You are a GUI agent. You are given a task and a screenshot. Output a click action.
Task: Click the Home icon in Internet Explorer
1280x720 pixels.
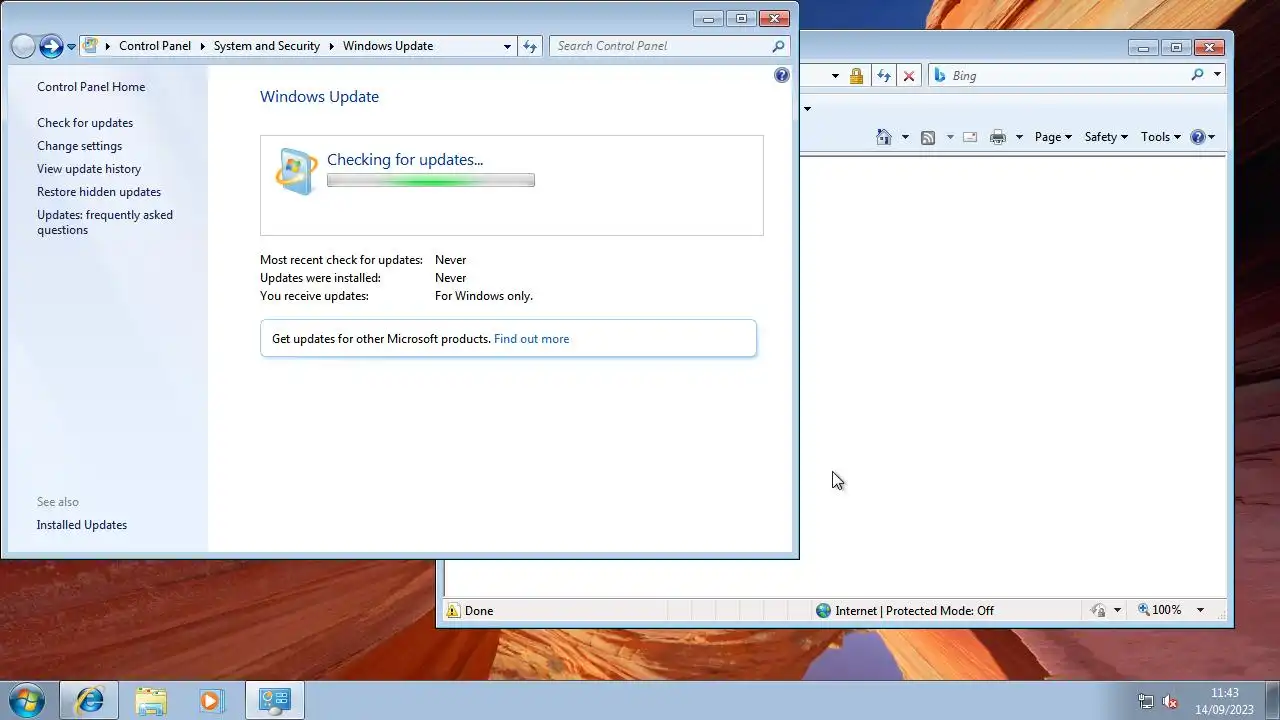pos(884,137)
